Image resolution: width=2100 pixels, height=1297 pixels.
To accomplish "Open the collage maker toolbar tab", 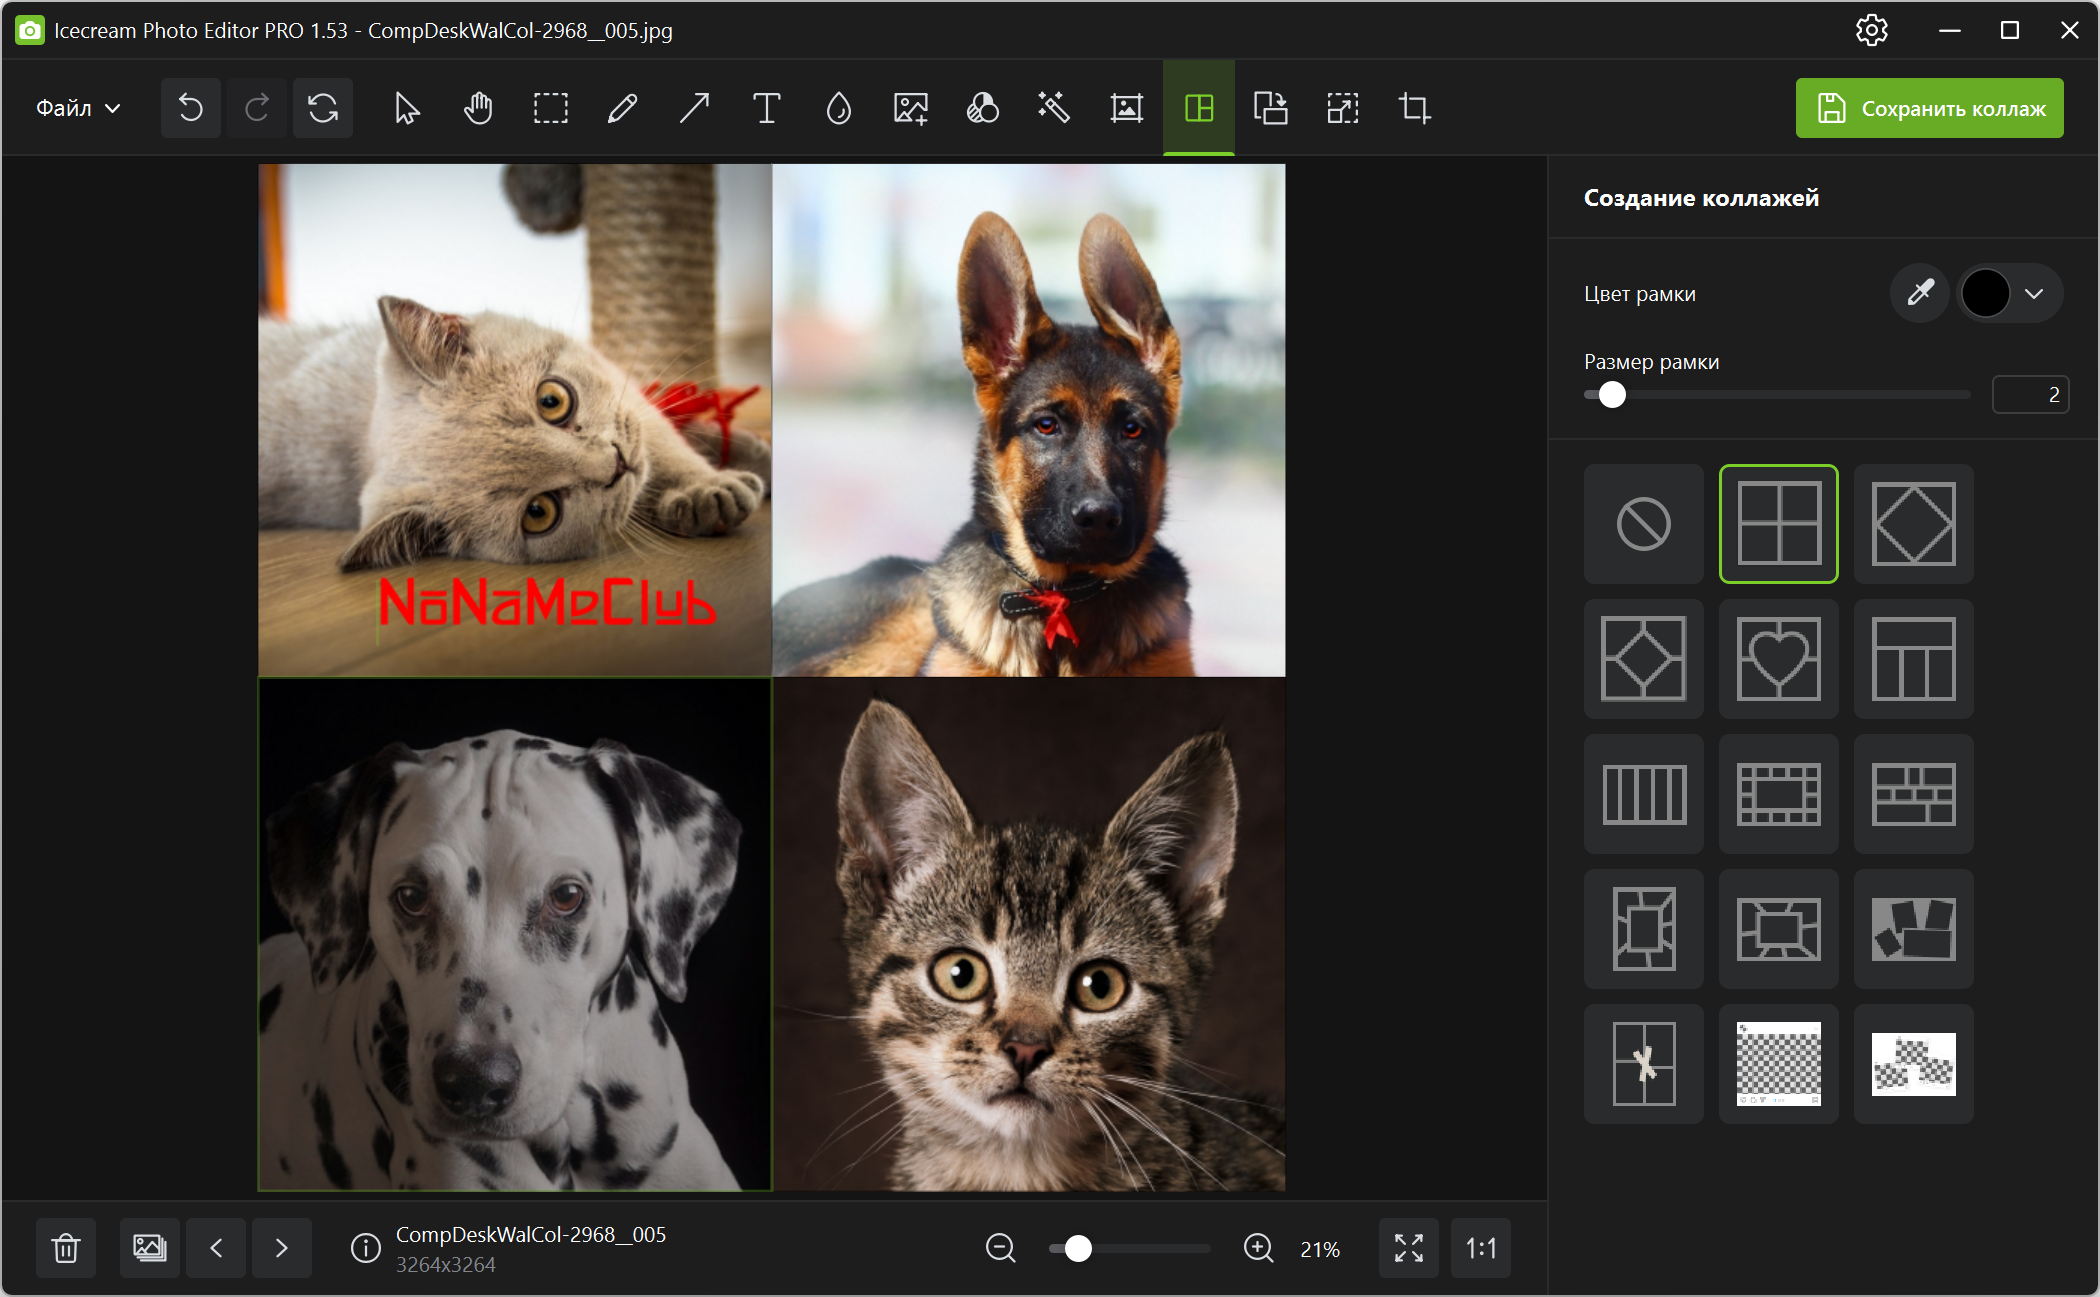I will (1198, 108).
